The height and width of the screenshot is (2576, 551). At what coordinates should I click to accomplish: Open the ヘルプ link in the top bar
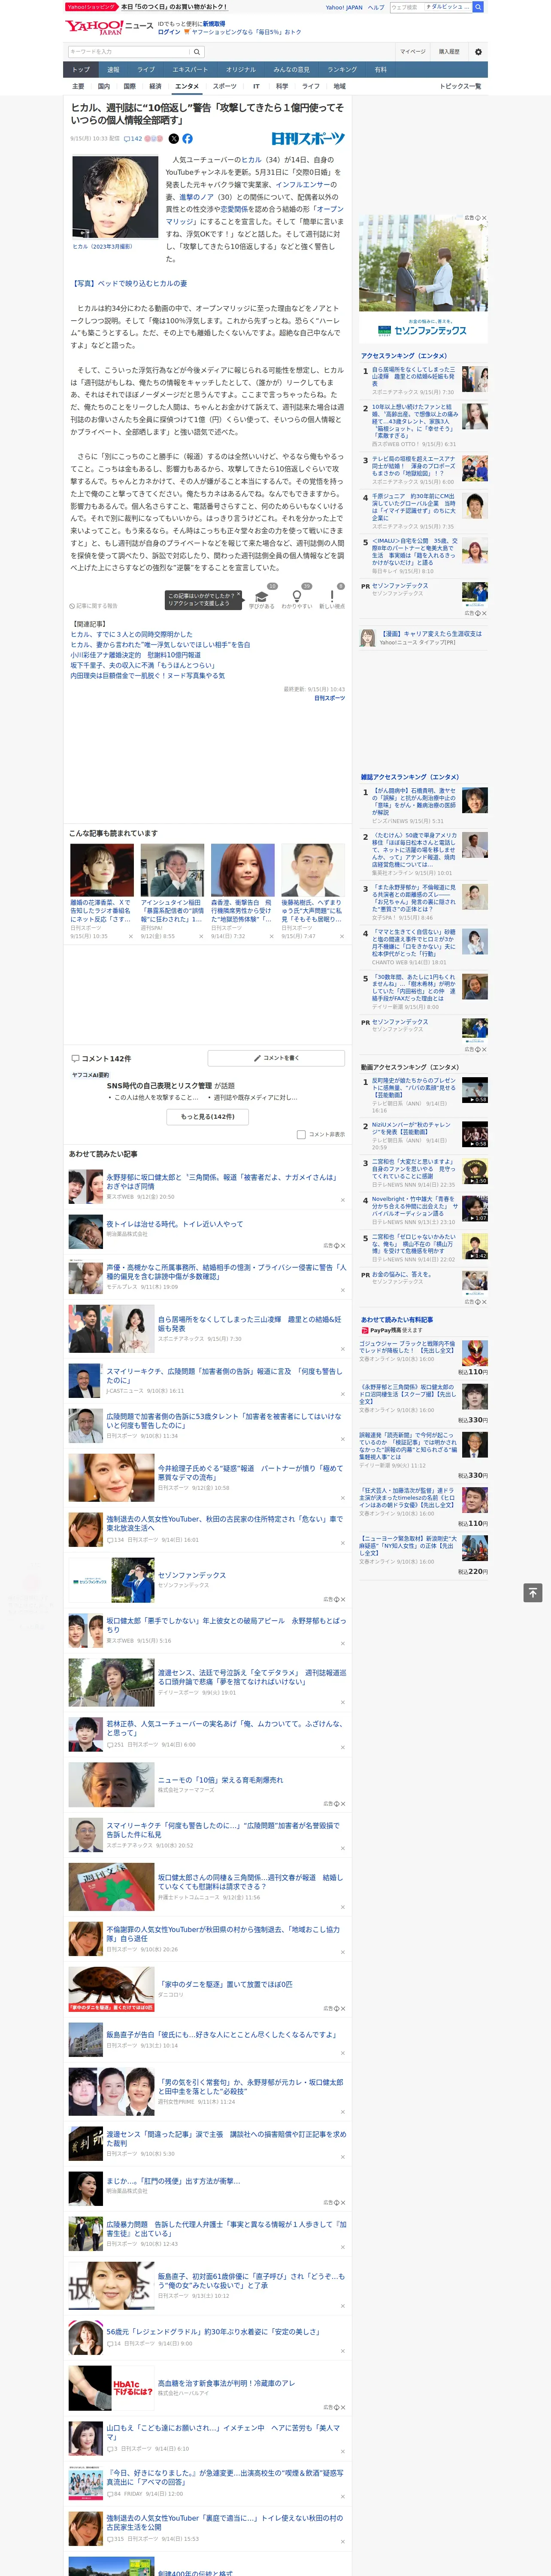(376, 7)
